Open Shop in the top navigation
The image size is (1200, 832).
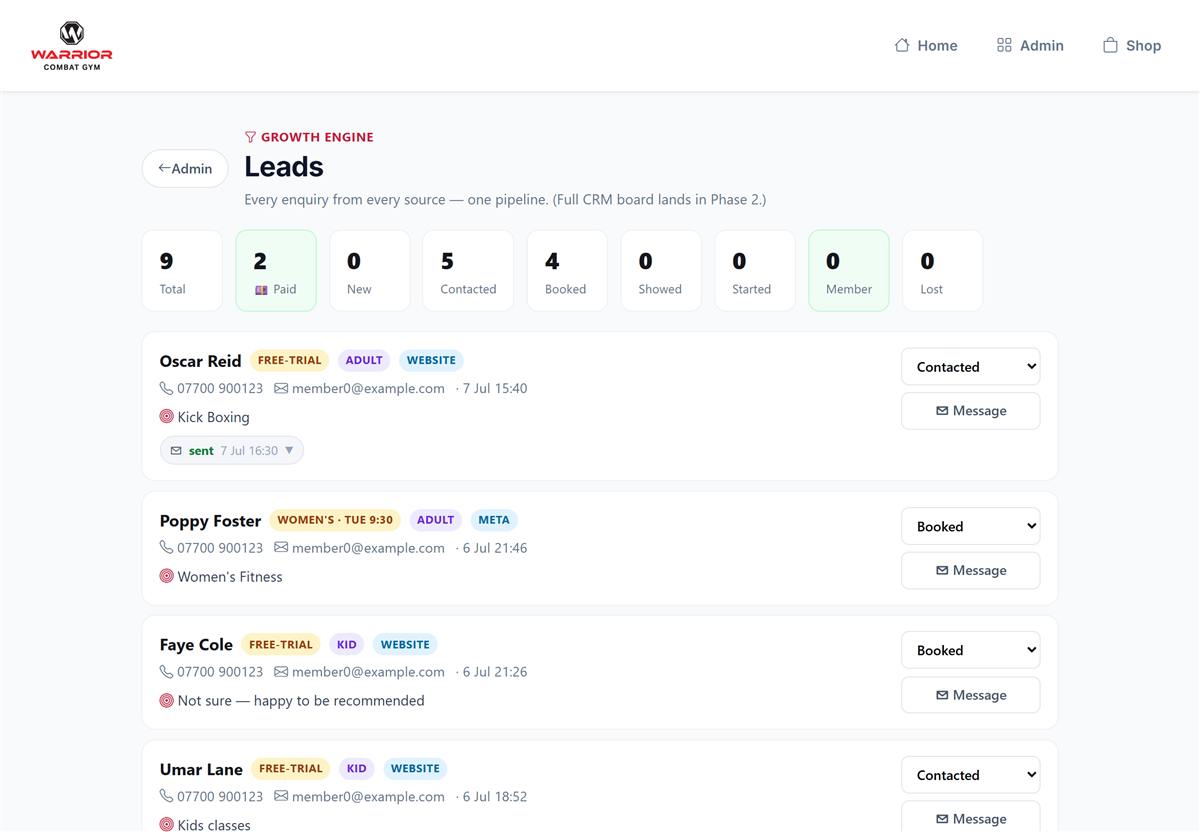1132,45
